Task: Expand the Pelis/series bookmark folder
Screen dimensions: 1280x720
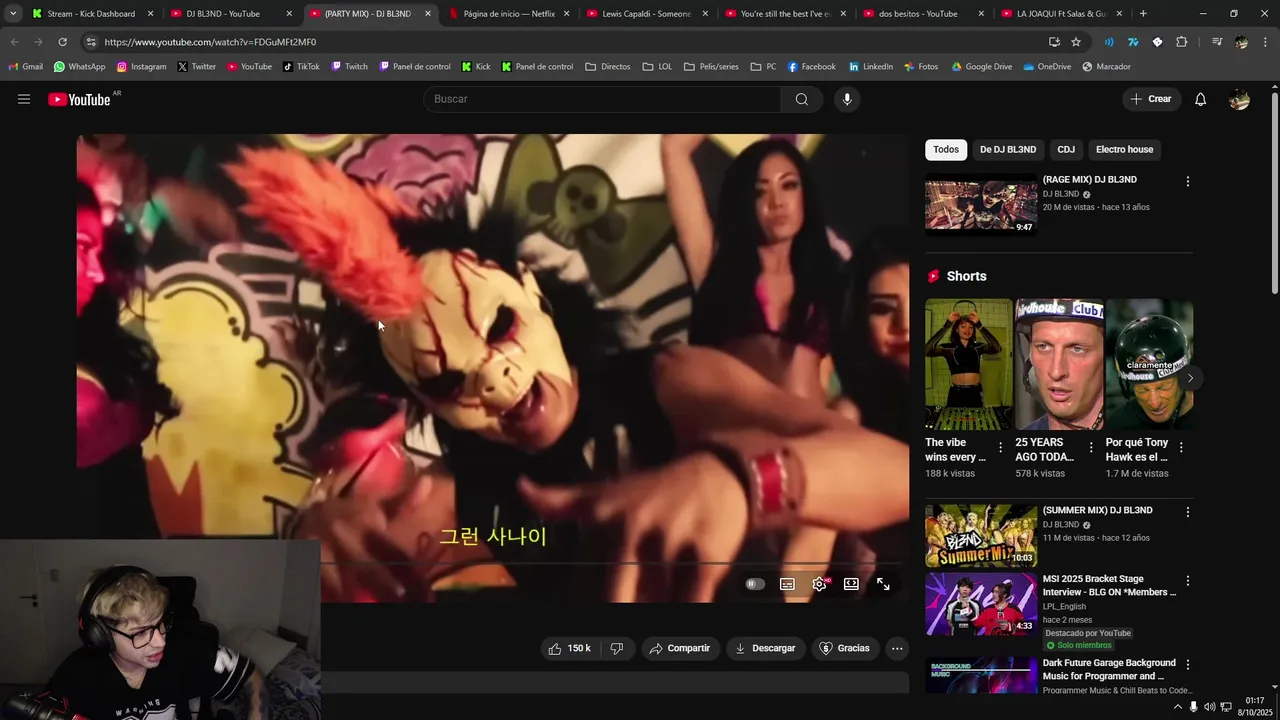Action: point(711,67)
